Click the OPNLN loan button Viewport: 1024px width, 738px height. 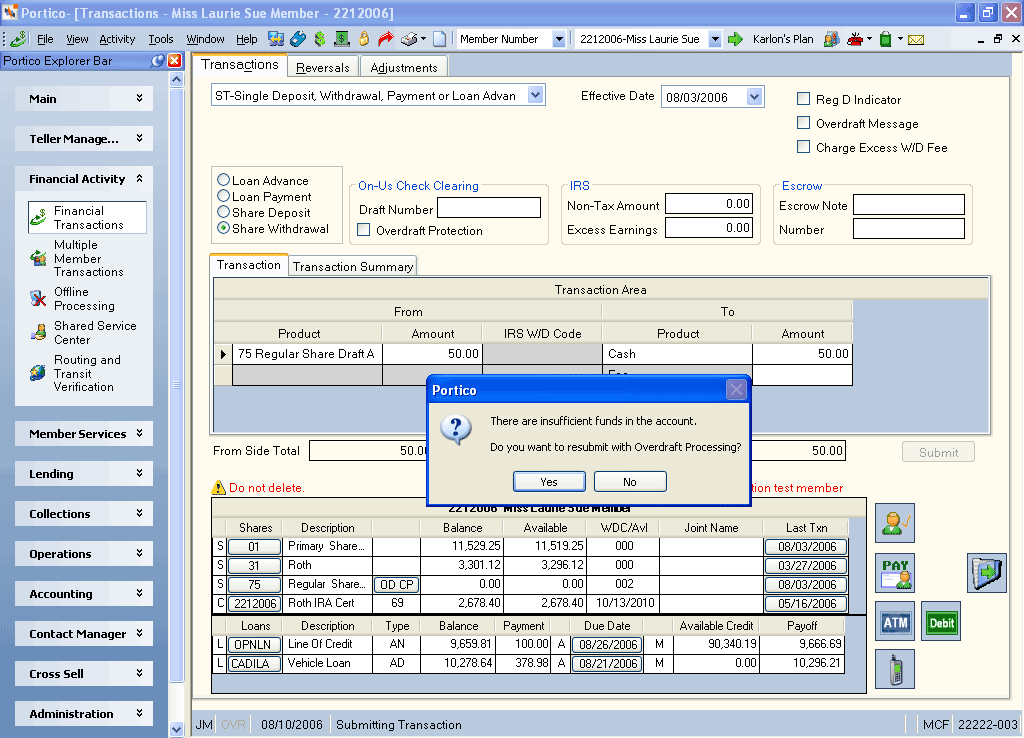254,645
